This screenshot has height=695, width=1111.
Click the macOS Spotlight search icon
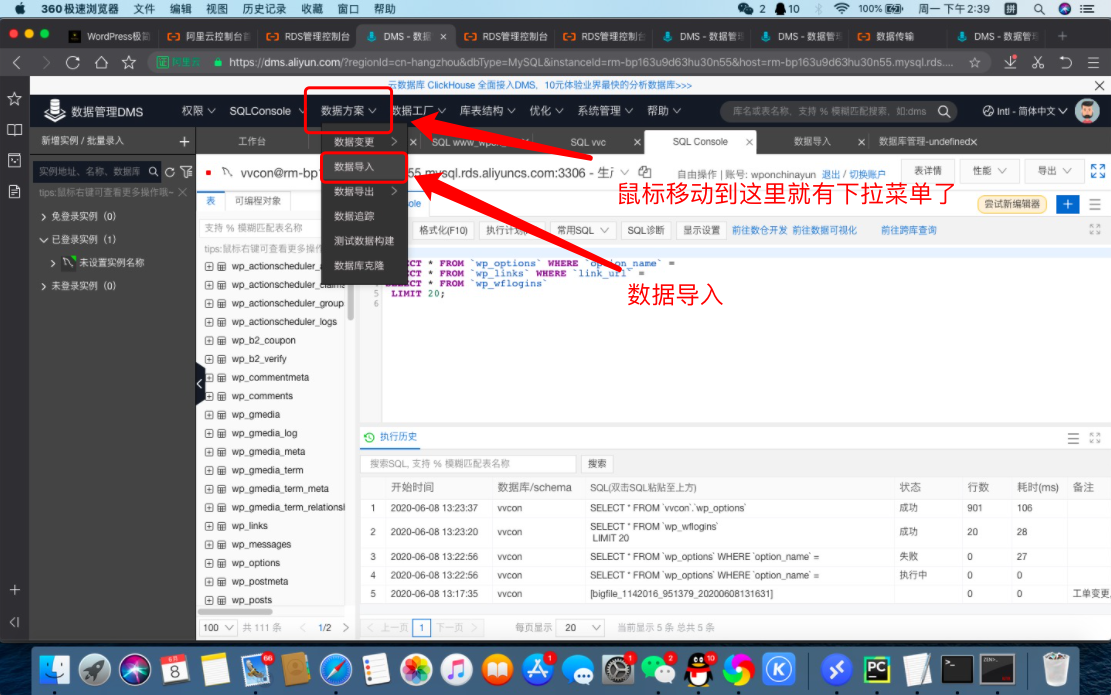point(1039,9)
